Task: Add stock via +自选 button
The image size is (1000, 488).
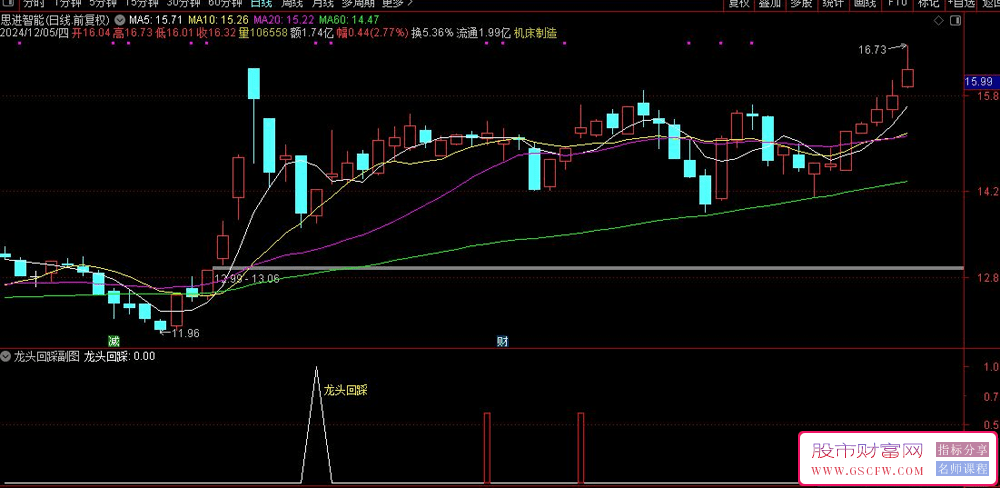Action: (962, 3)
